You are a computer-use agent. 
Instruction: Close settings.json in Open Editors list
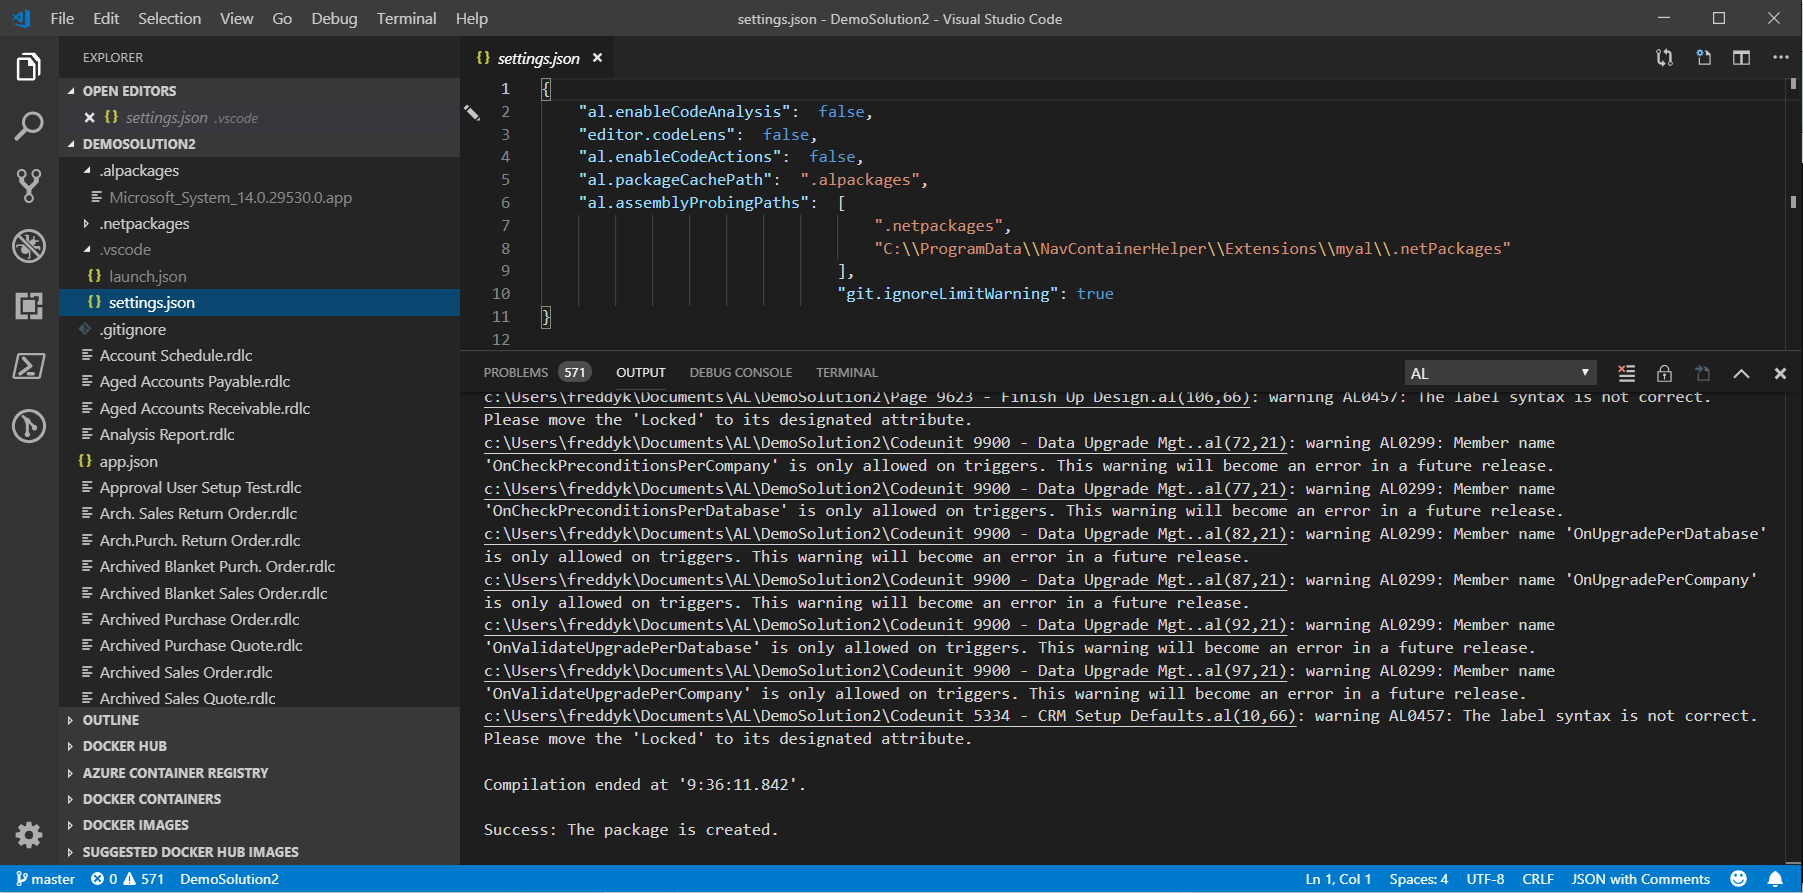pos(89,117)
